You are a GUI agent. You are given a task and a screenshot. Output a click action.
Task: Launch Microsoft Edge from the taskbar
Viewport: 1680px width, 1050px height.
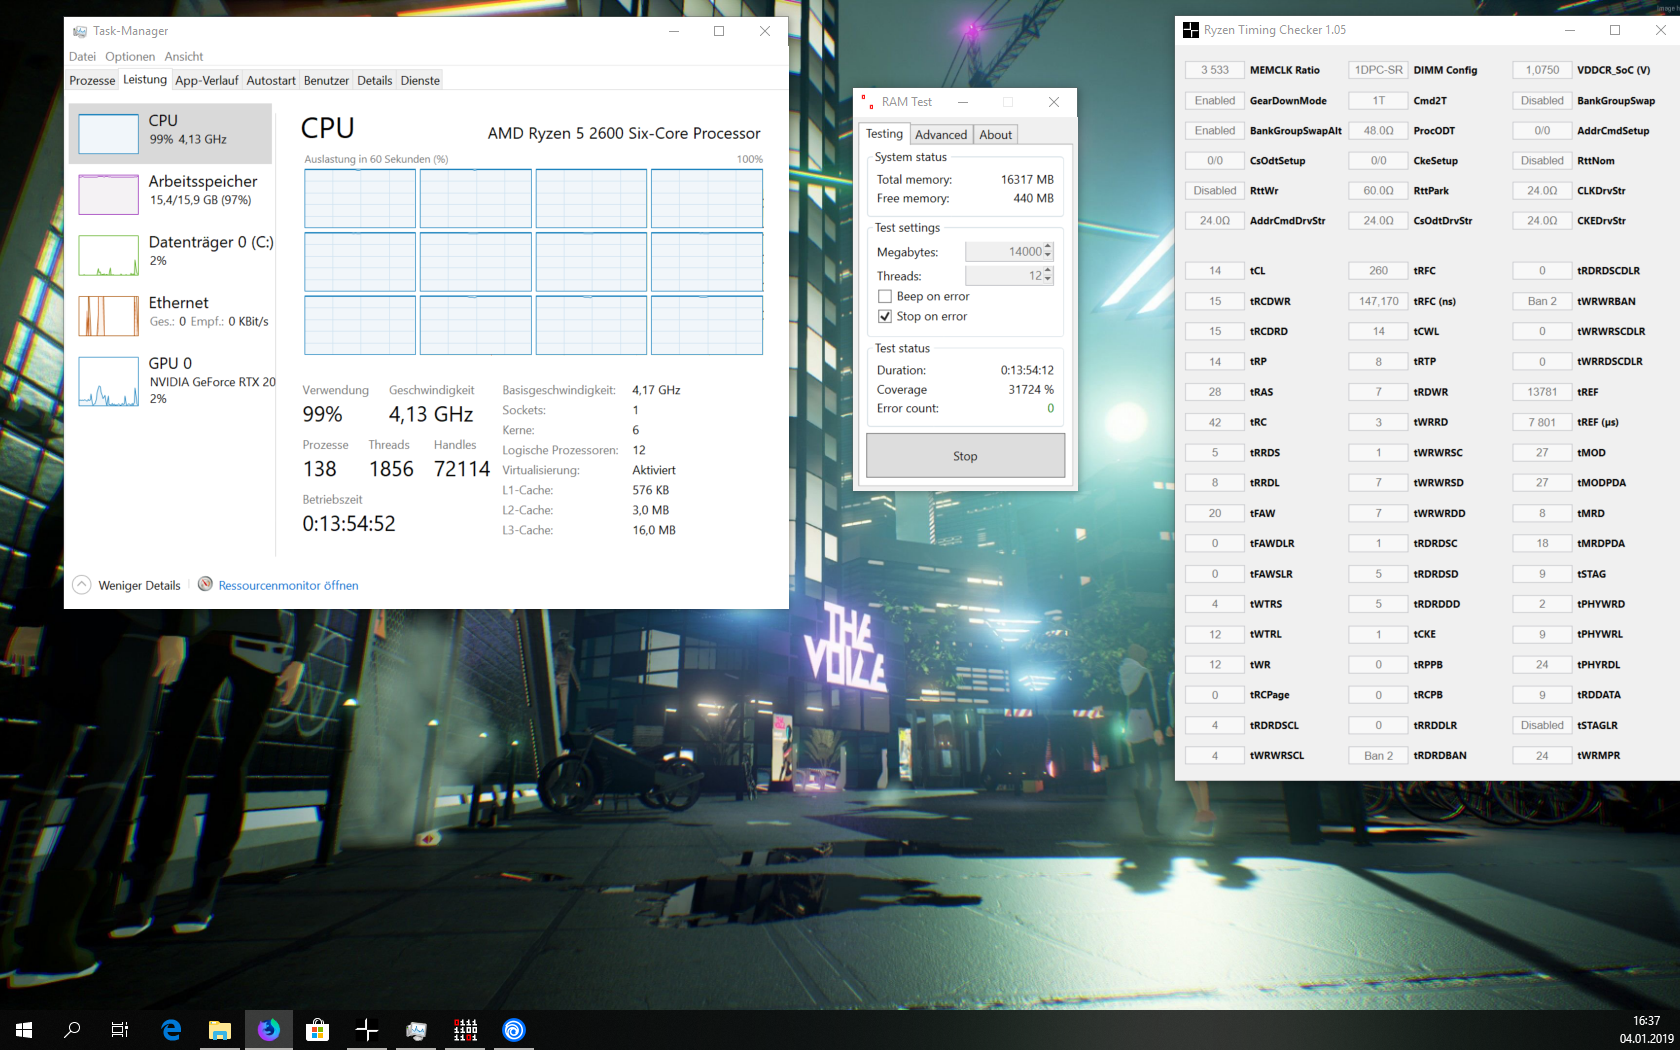pyautogui.click(x=171, y=1030)
